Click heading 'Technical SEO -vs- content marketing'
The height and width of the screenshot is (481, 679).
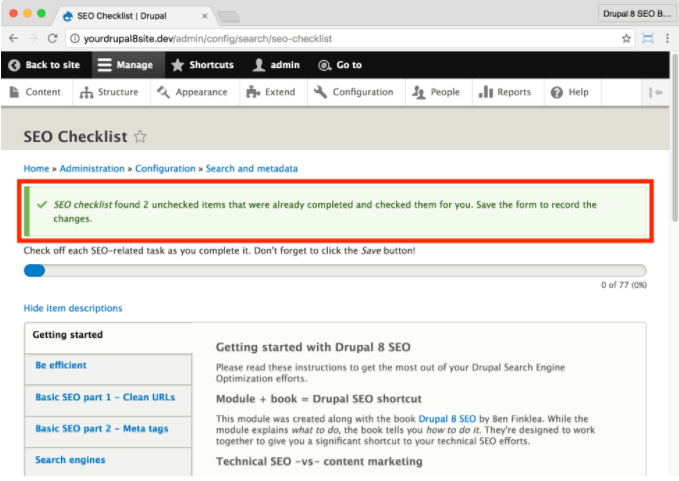click(319, 462)
